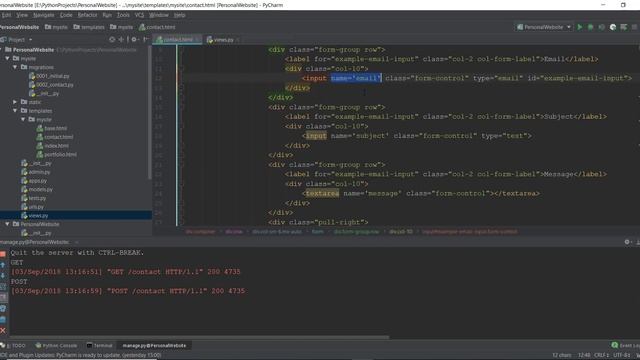Click the mysite breadcrumb in navigation bar
Image resolution: width=640 pixels, height=360 pixels.
coord(56,27)
